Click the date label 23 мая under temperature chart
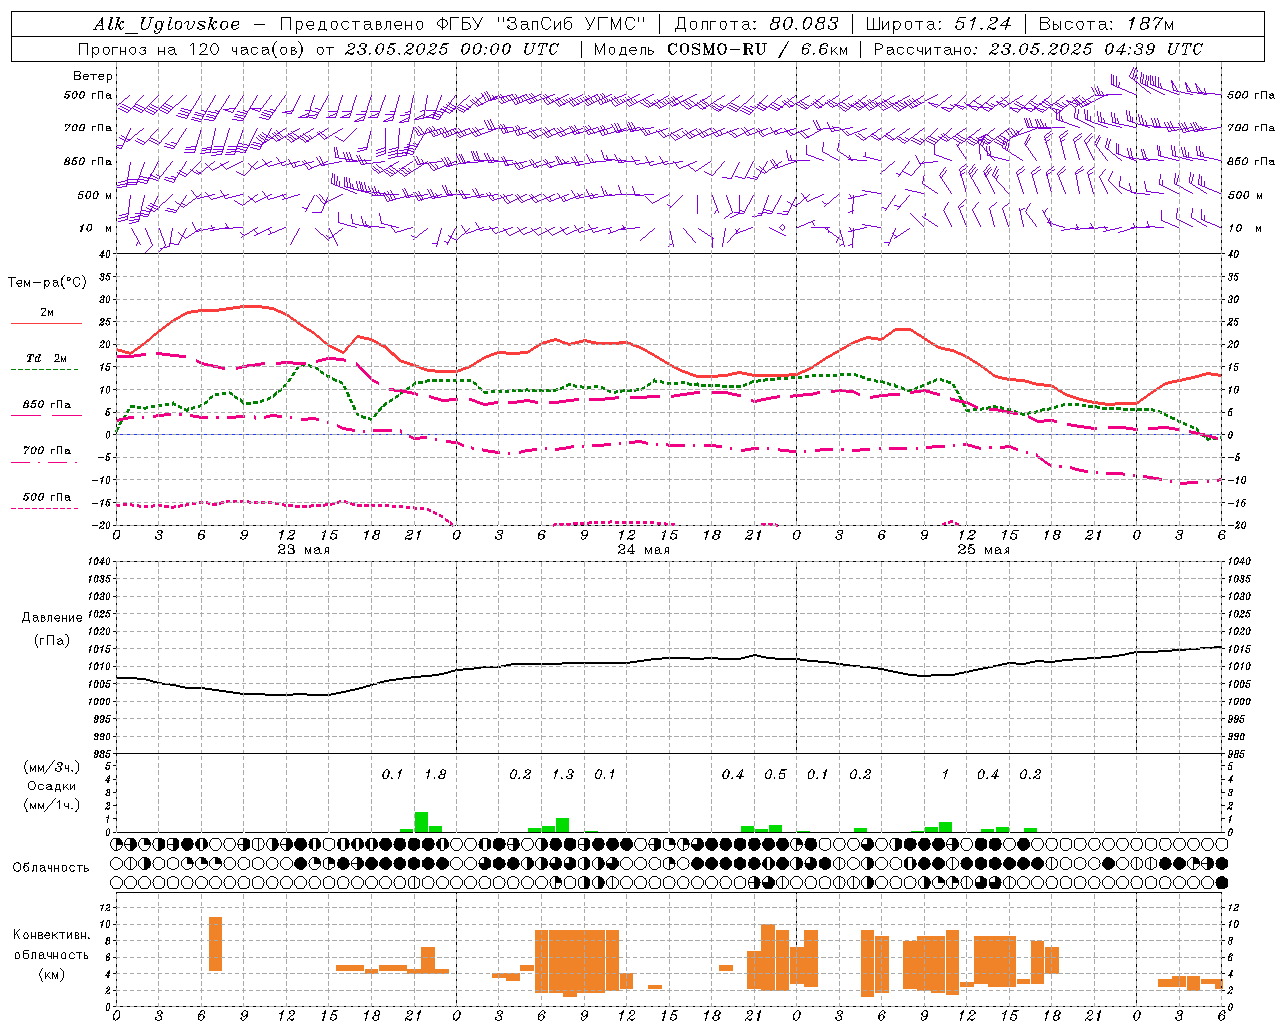 pyautogui.click(x=303, y=549)
